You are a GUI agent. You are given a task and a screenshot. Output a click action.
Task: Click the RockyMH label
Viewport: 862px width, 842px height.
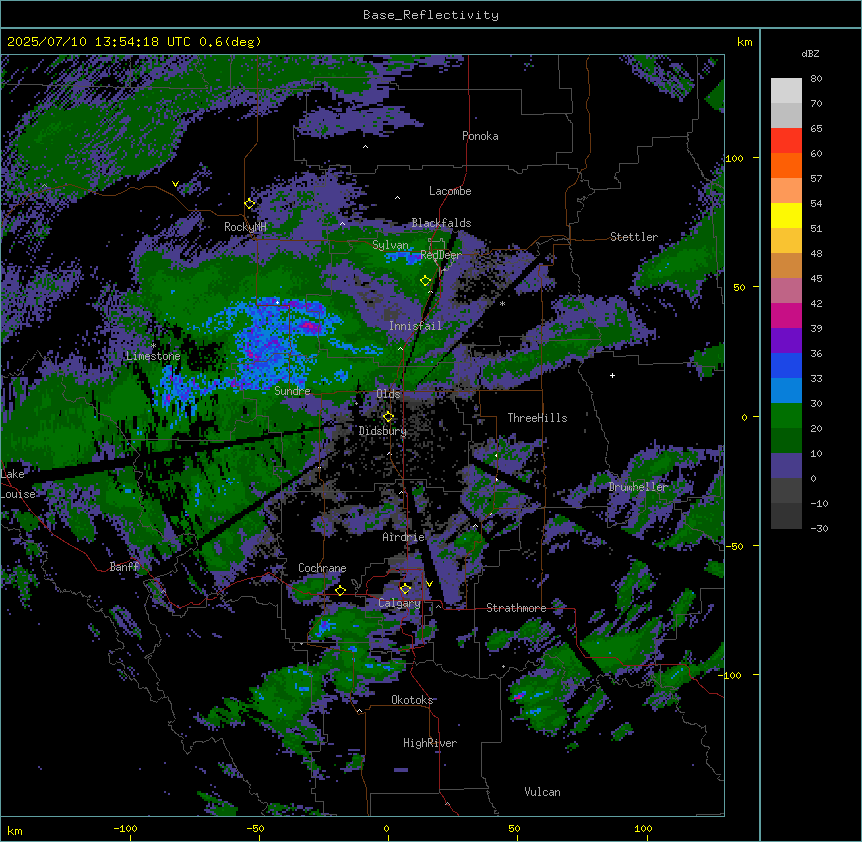tap(245, 227)
